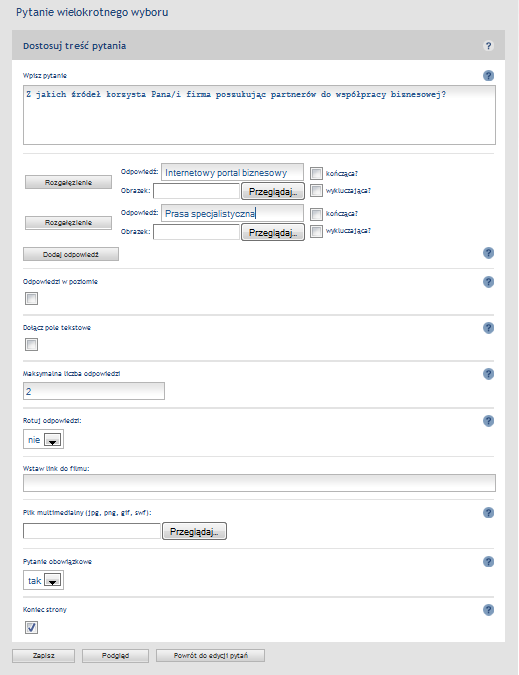Viewport: 519px width, 675px height.
Task: Focus the Wstaw link do filmu field
Action: tap(260, 483)
